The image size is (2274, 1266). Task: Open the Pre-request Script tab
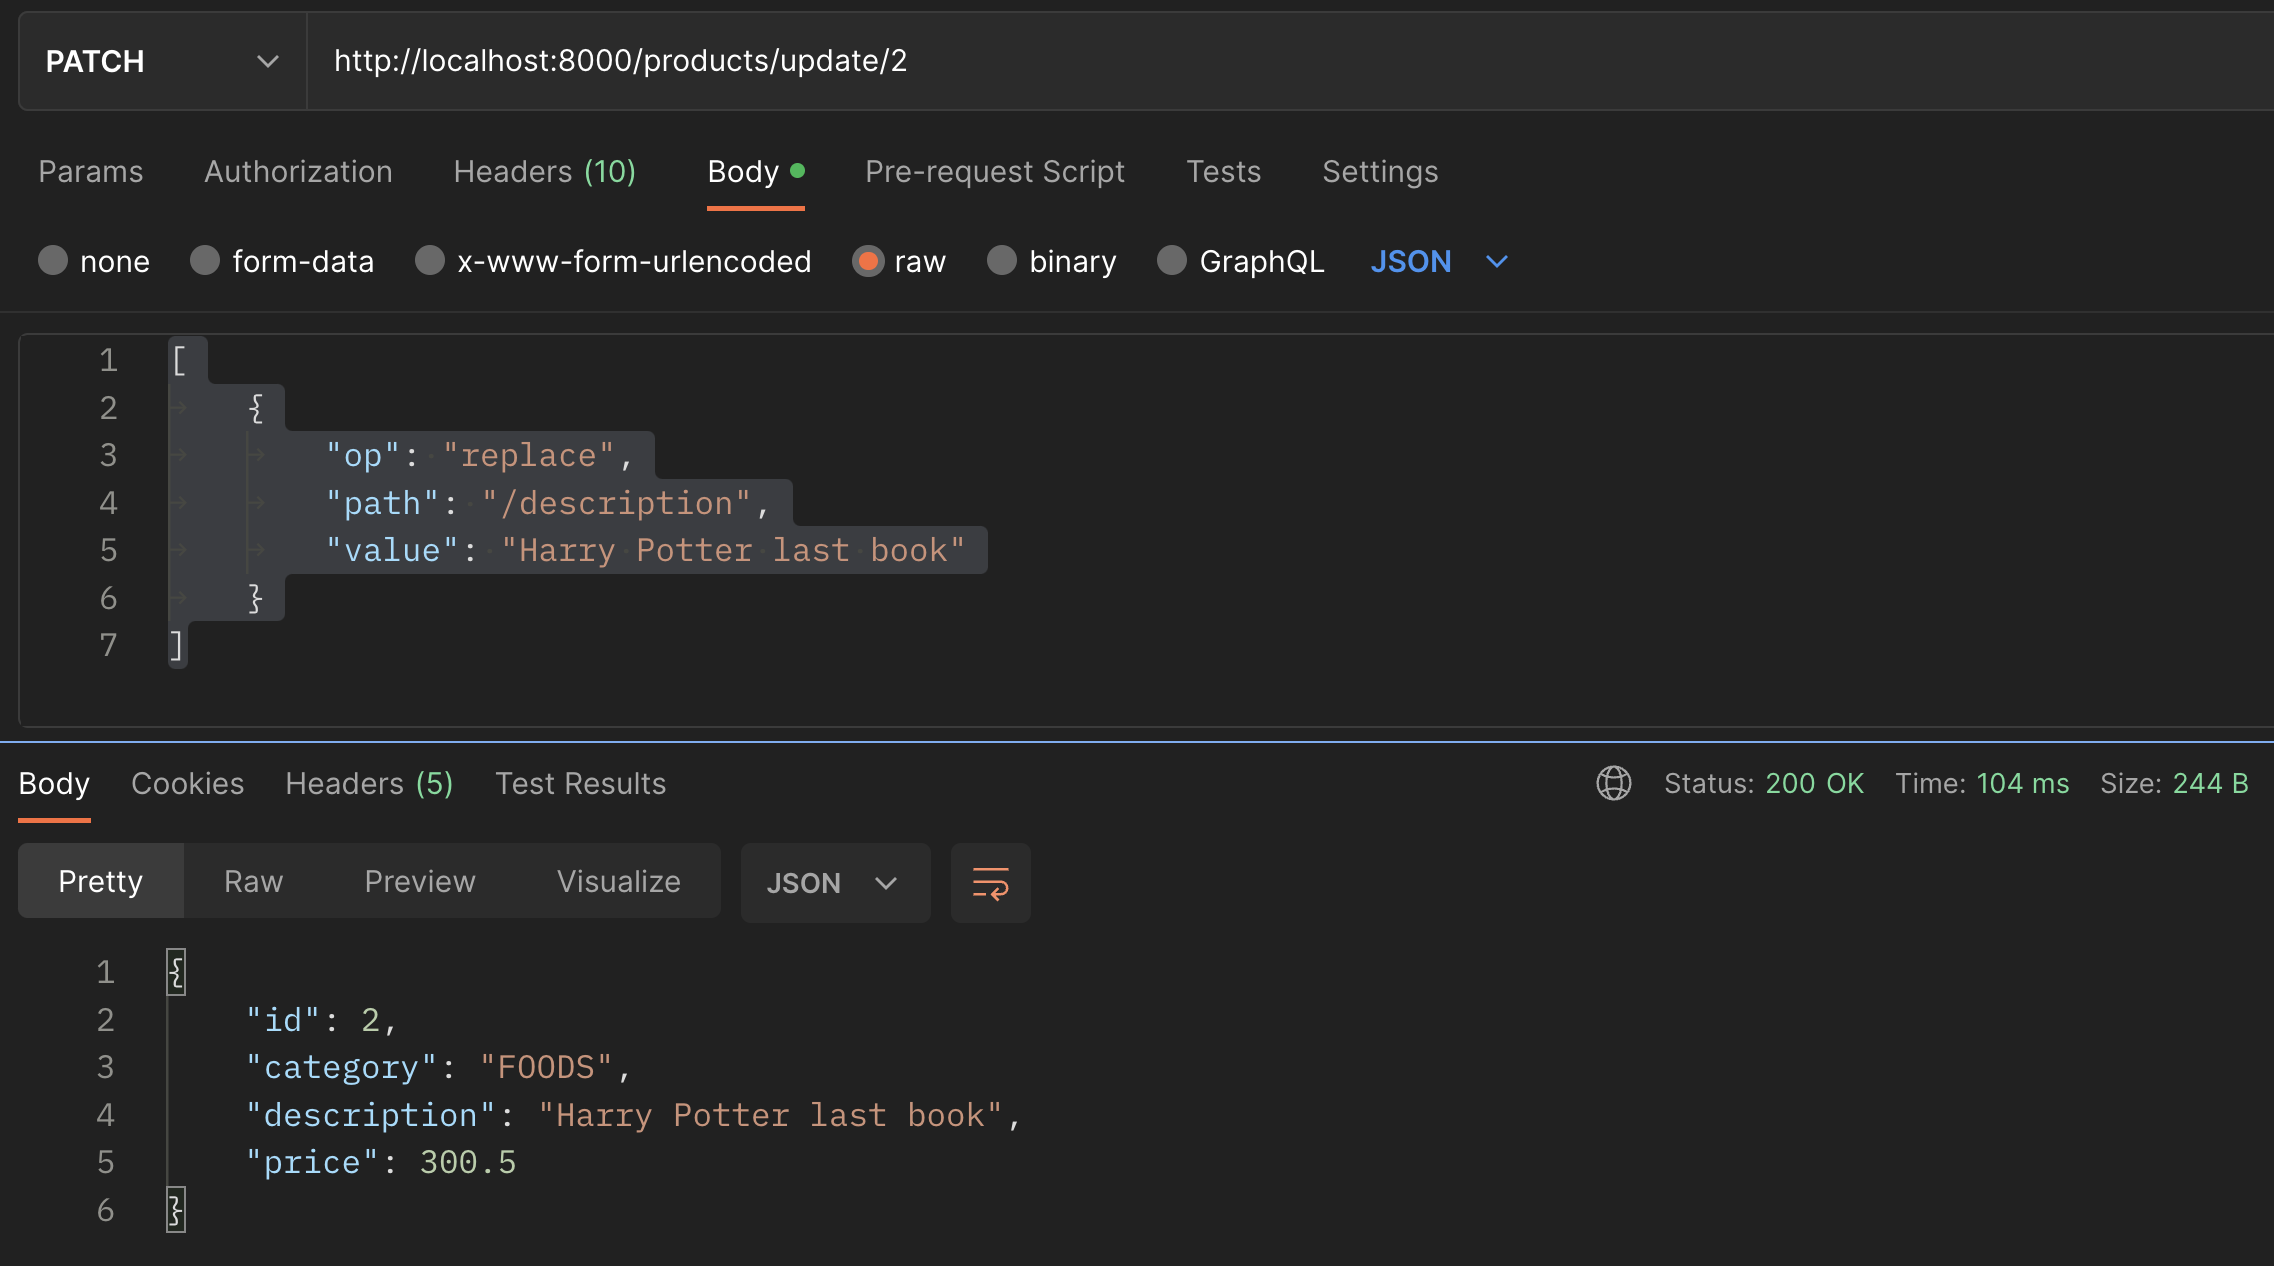(994, 172)
